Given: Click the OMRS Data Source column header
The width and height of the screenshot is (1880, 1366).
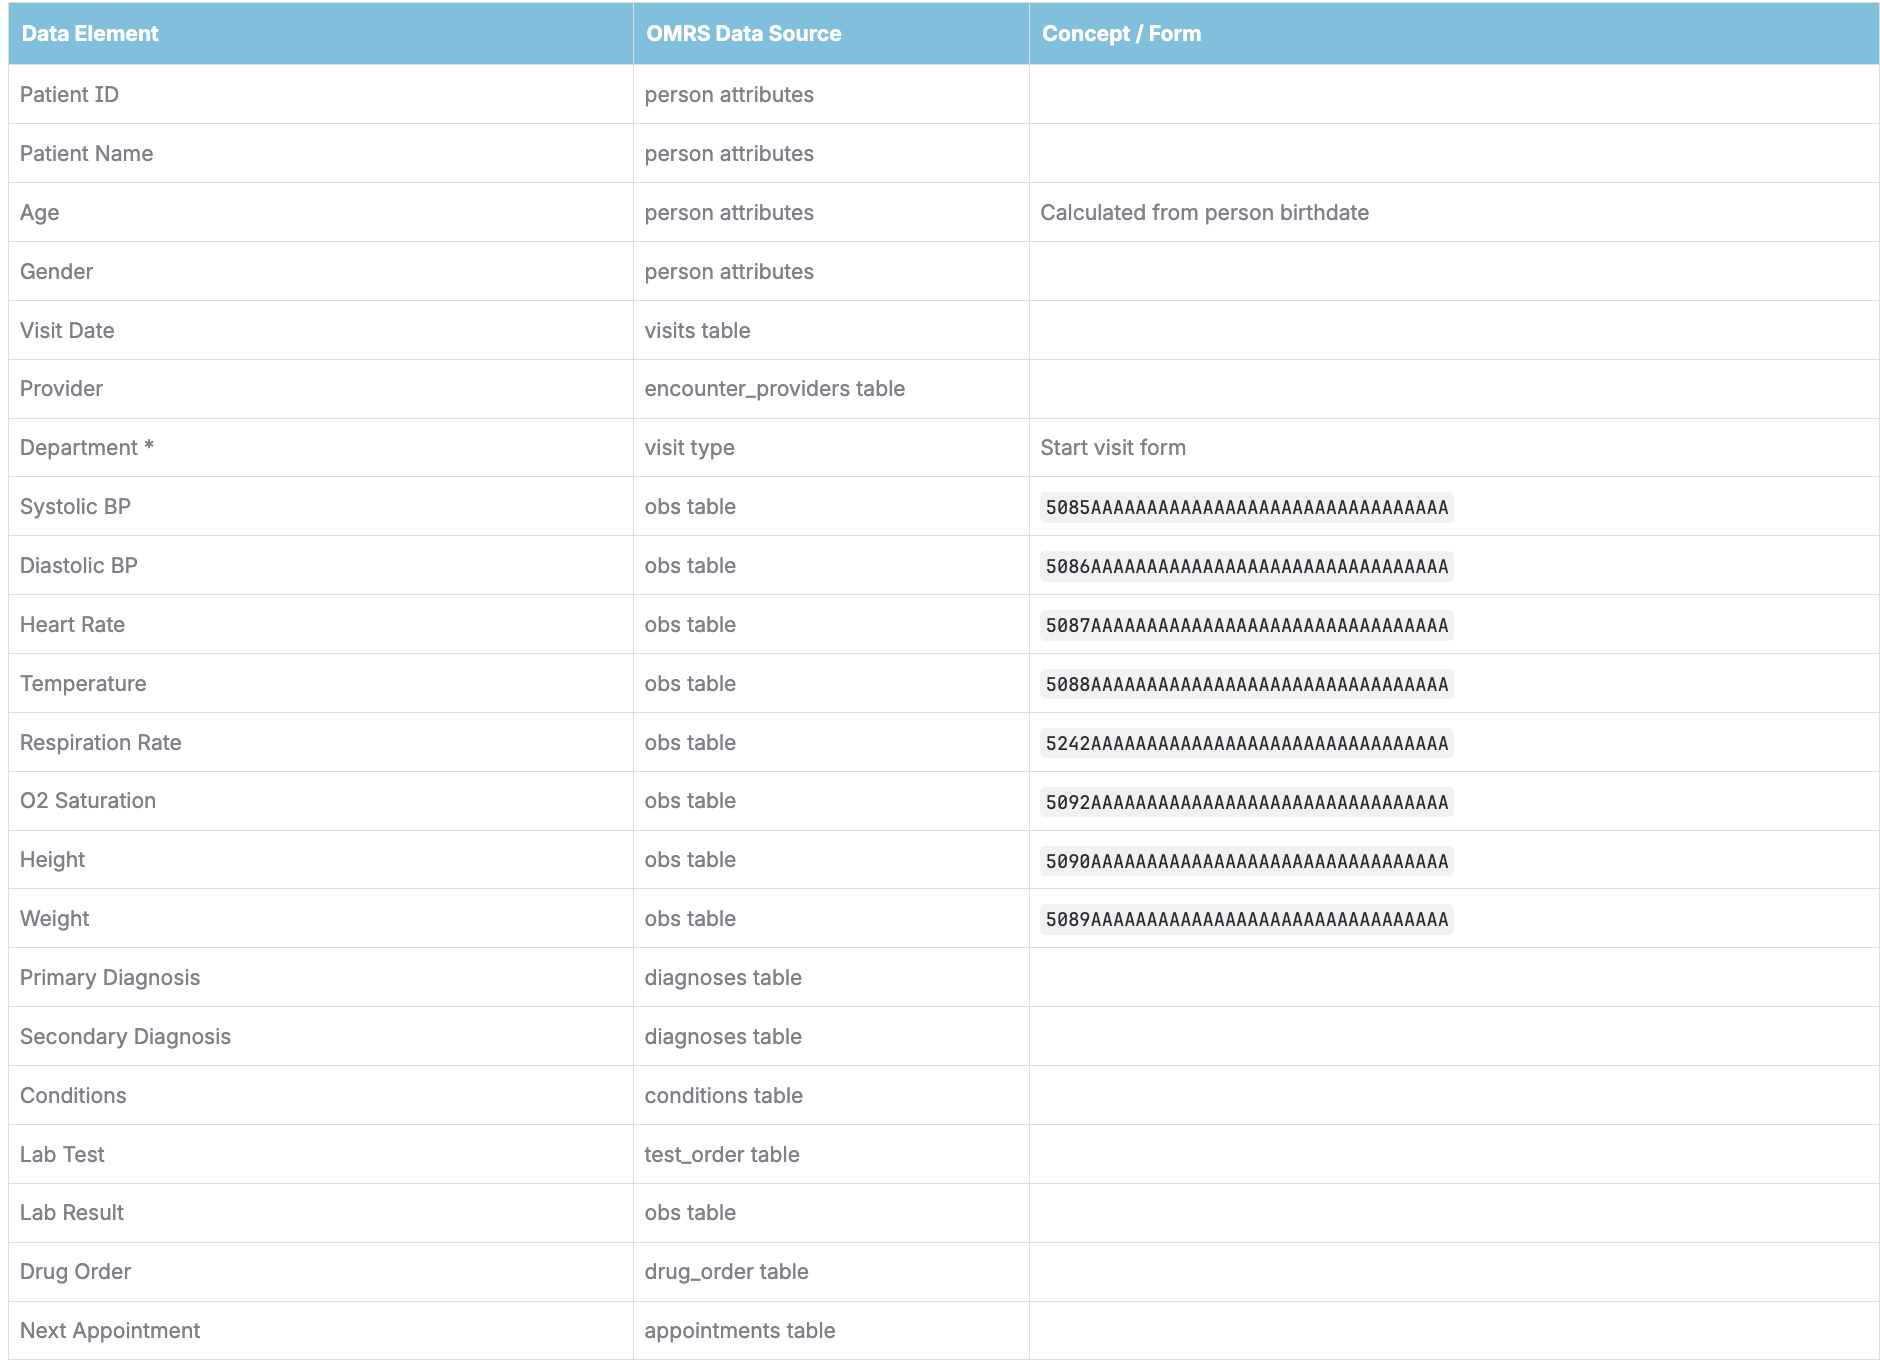Looking at the screenshot, I should pyautogui.click(x=743, y=34).
